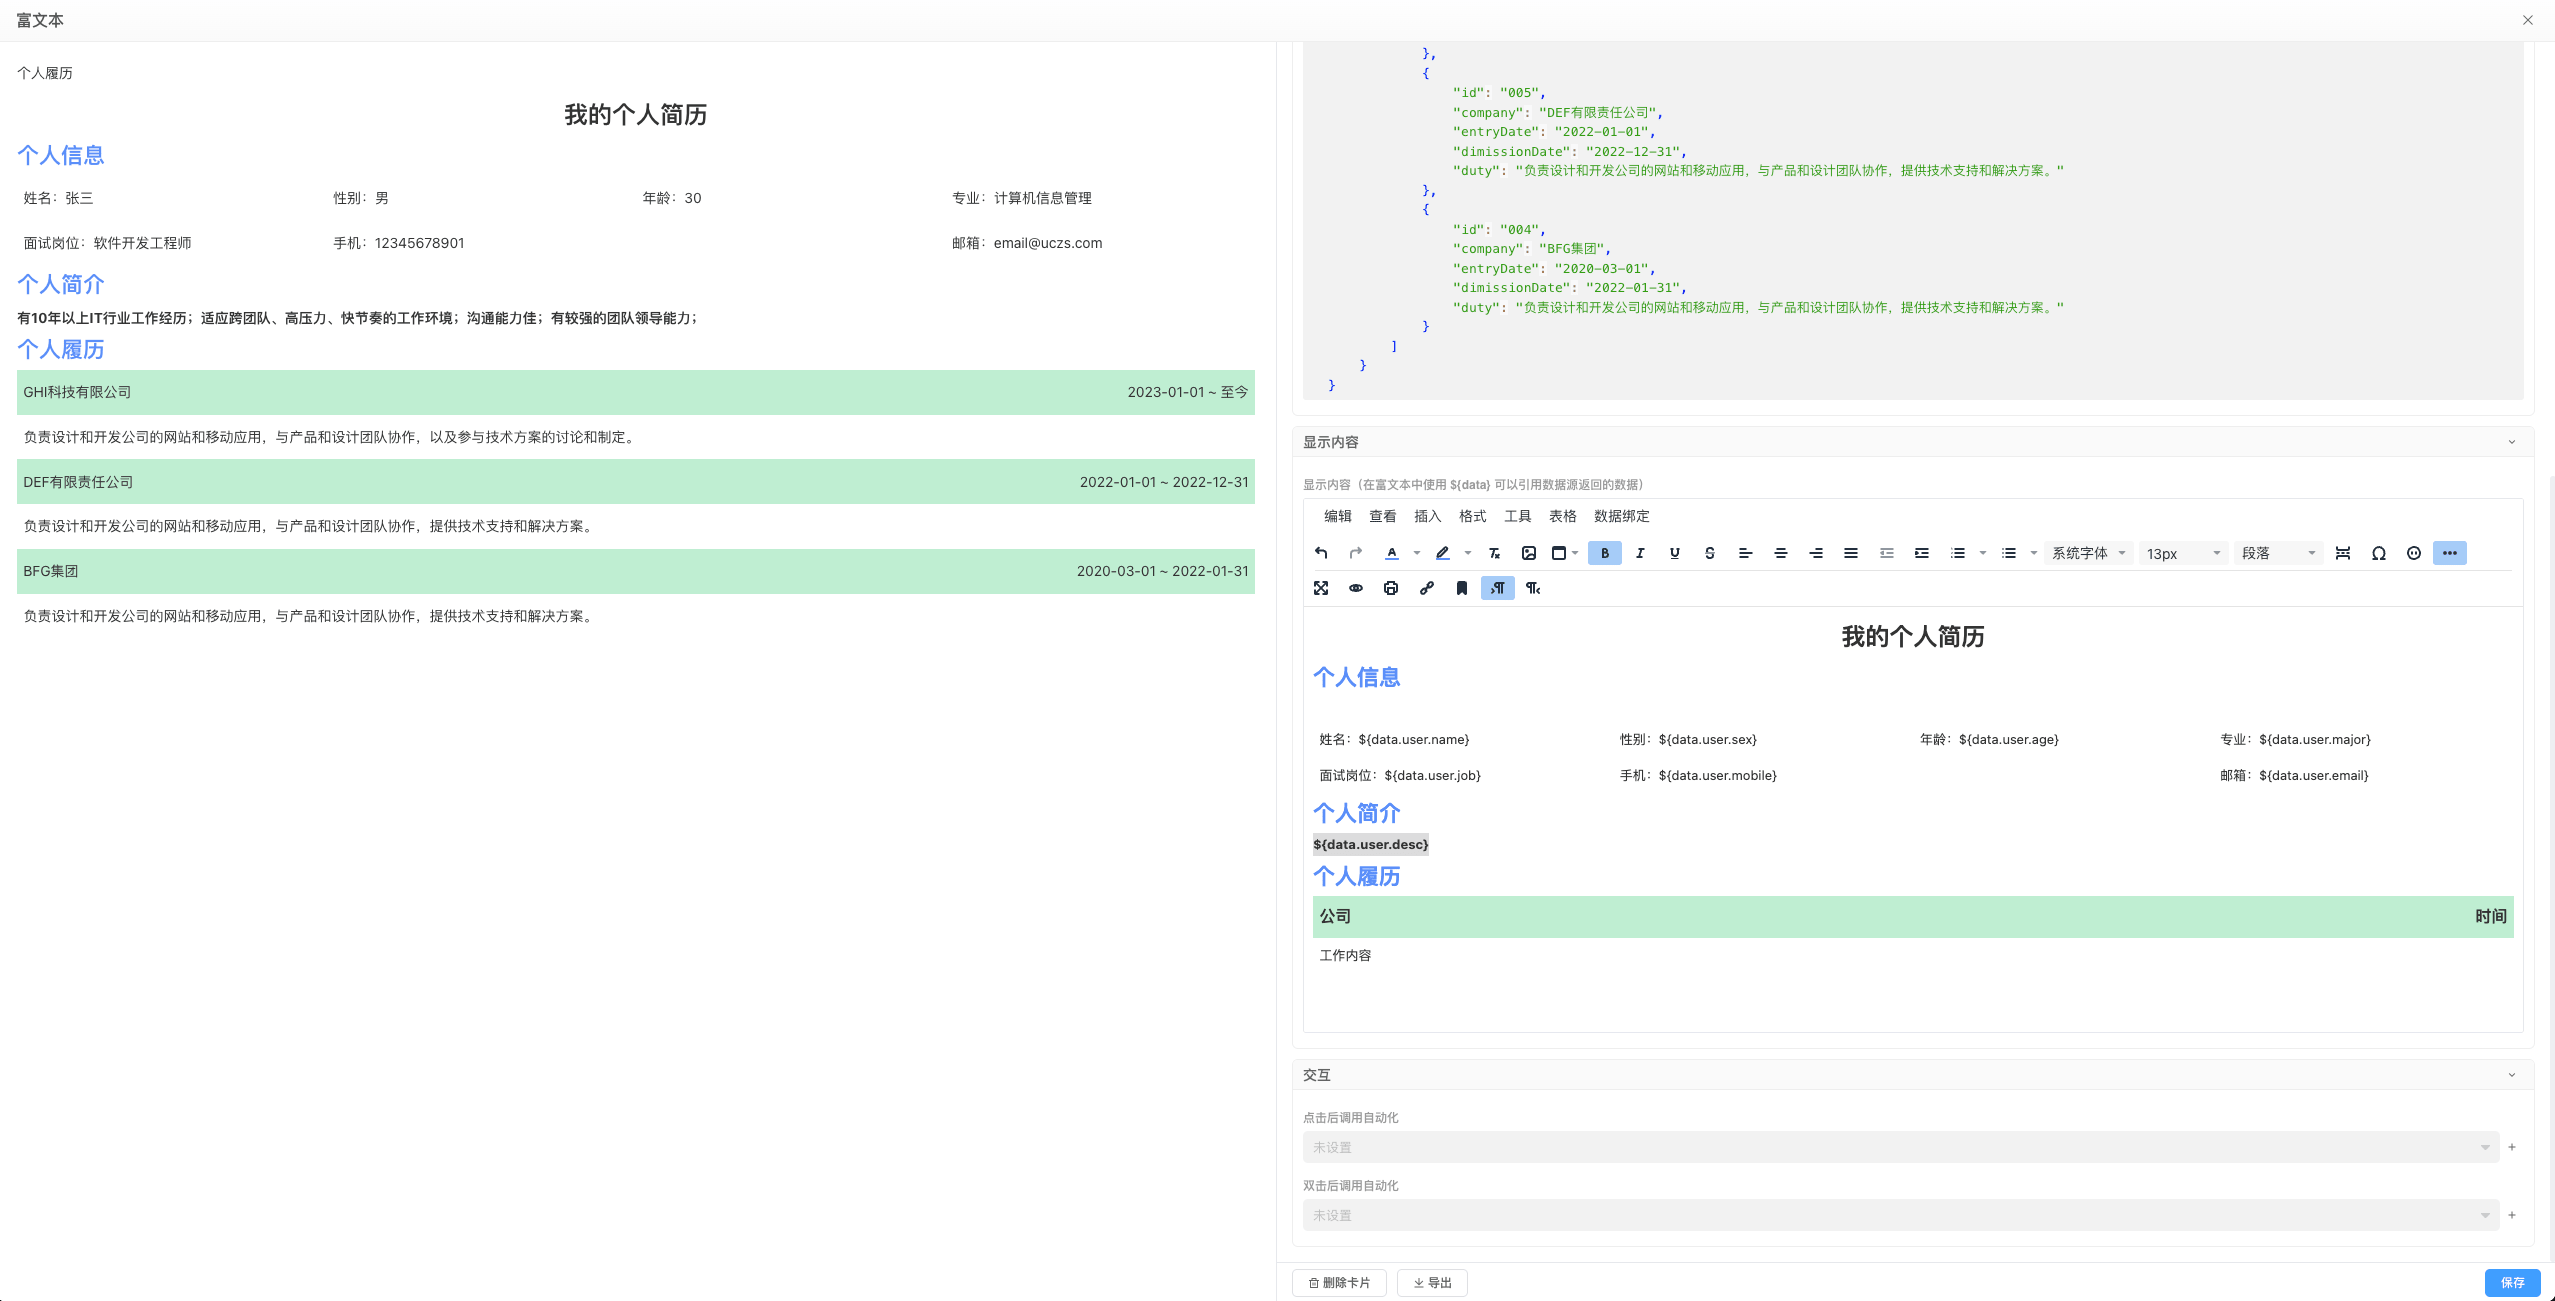The height and width of the screenshot is (1301, 2555).
Task: Collapse the 显示内容 section
Action: [2511, 442]
